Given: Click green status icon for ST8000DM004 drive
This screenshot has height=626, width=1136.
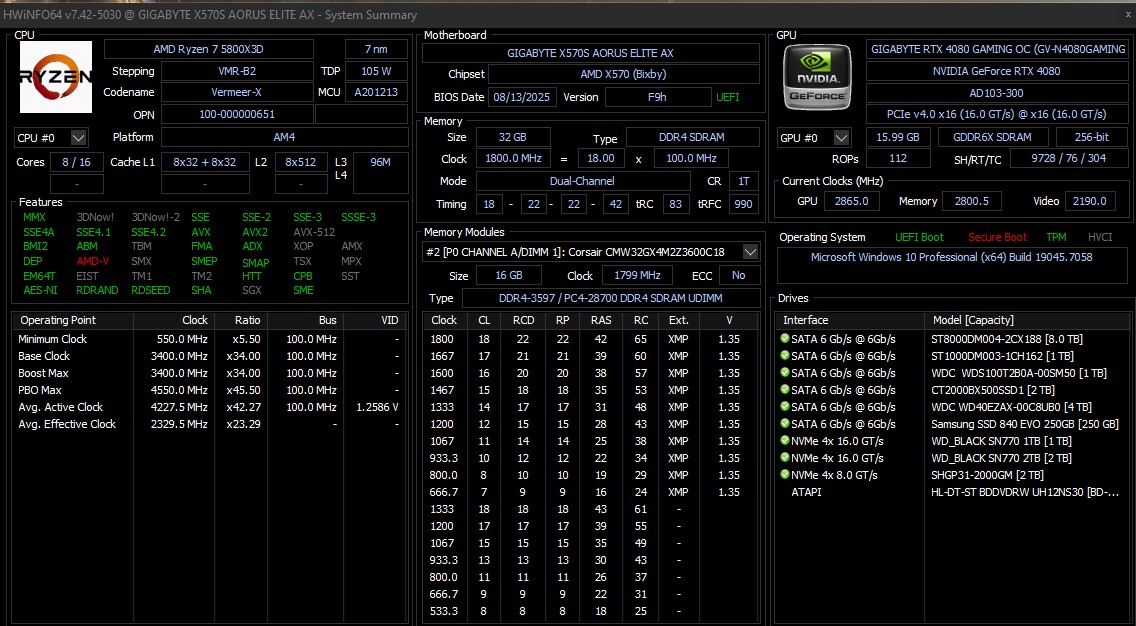Looking at the screenshot, I should (785, 338).
